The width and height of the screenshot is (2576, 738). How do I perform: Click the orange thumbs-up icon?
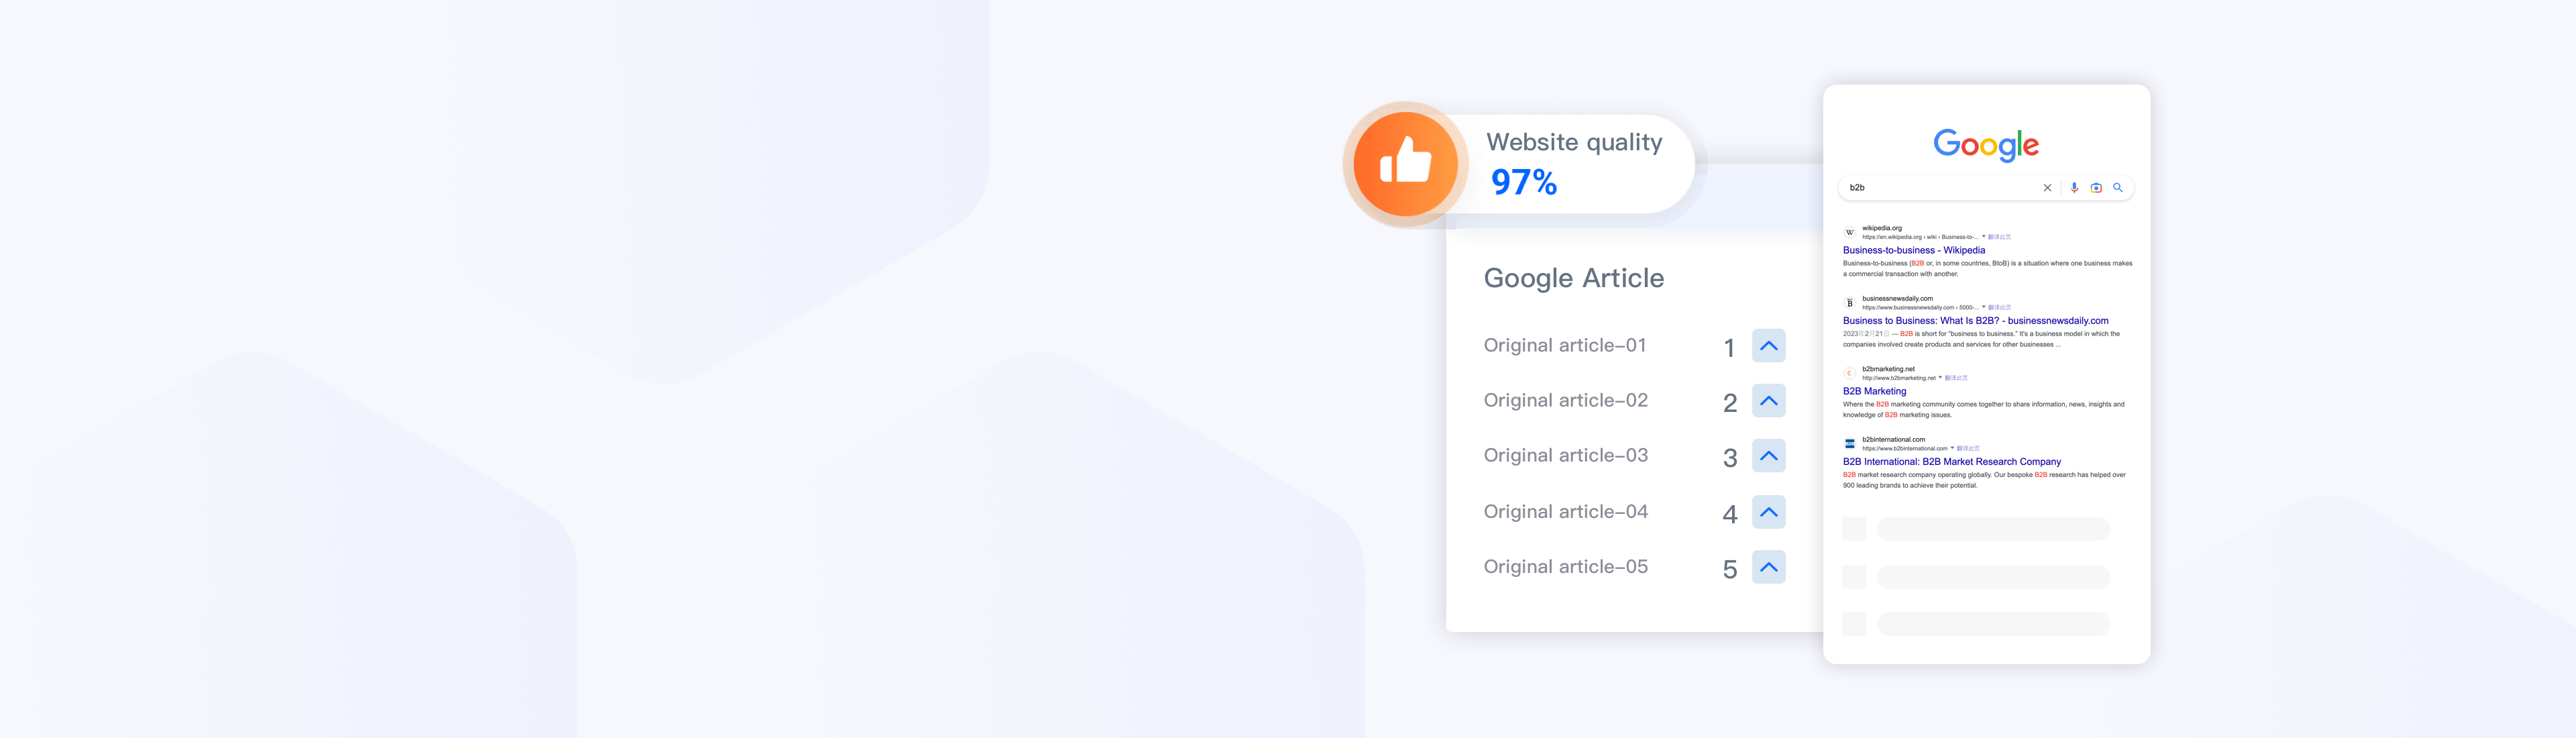(x=1405, y=164)
